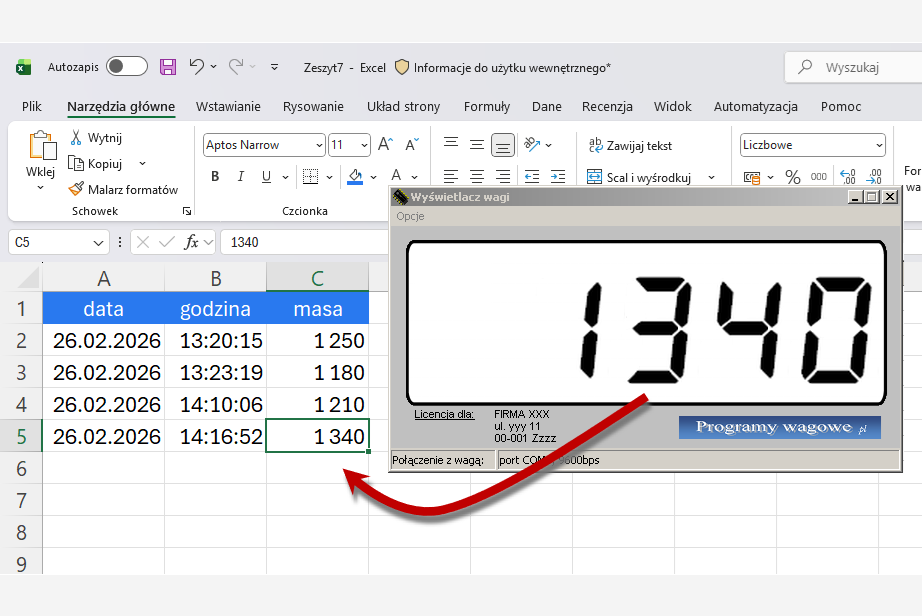The width and height of the screenshot is (922, 616).
Task: Click the Wytnij scissors icon
Action: pos(76,138)
